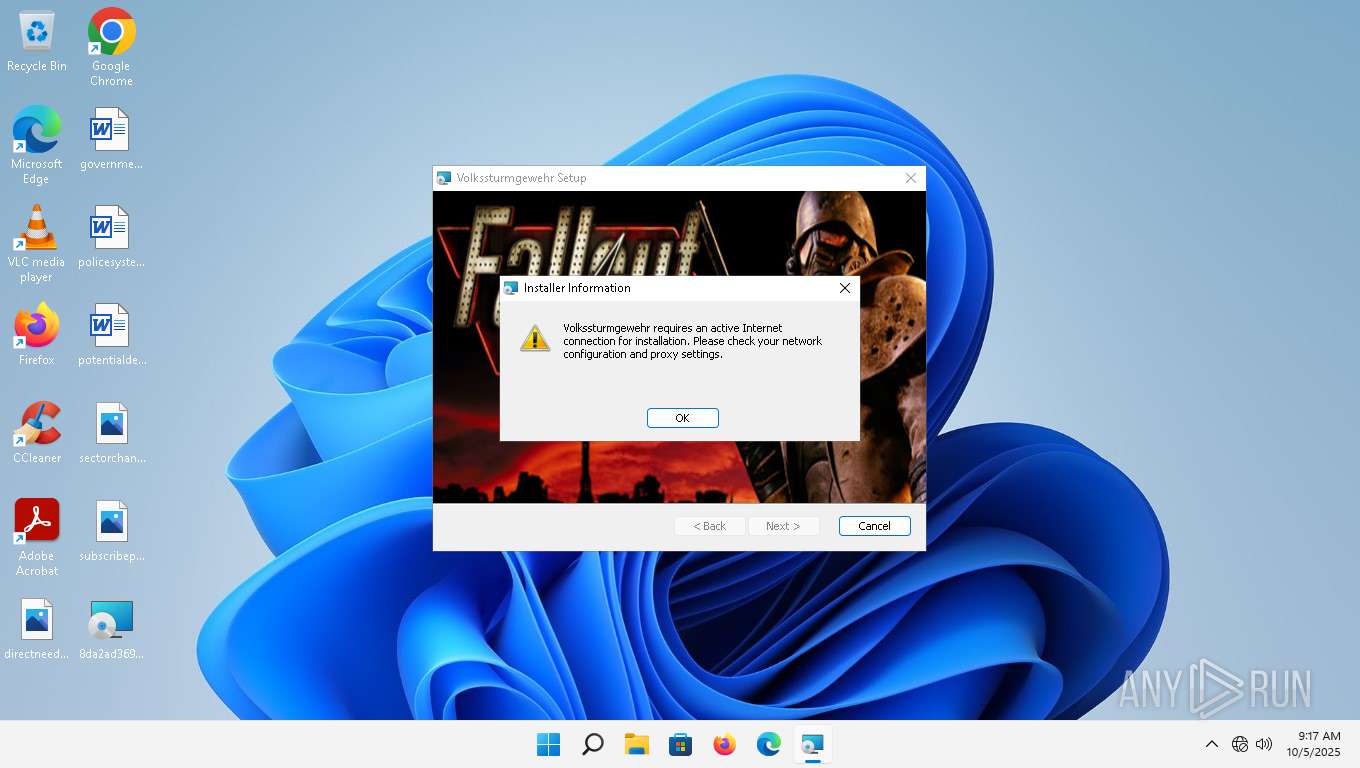
Task: Select the Adobe Acrobat desktop shortcut
Action: (37, 537)
